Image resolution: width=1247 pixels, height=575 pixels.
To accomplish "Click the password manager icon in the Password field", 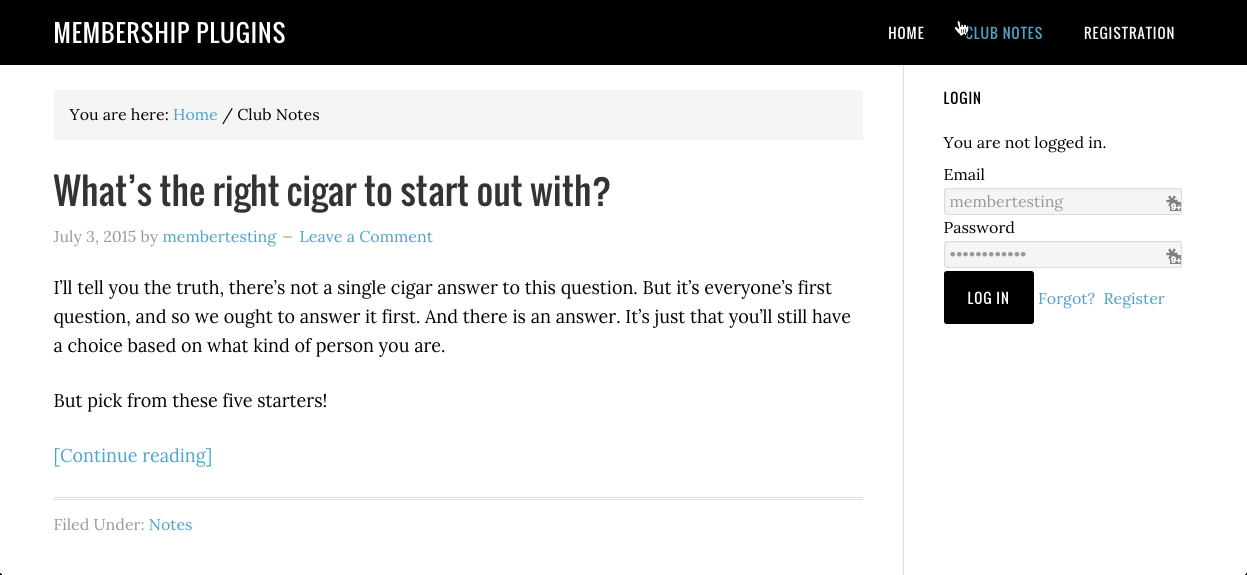I will click(1173, 256).
